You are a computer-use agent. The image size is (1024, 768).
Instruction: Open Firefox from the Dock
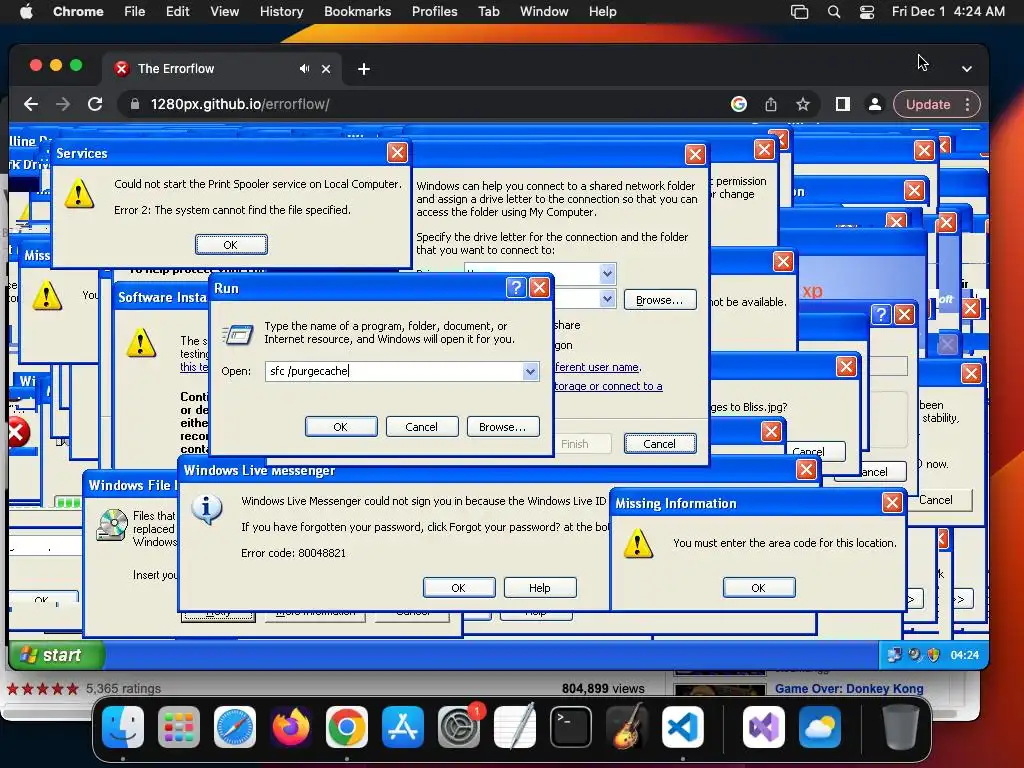tap(291, 727)
